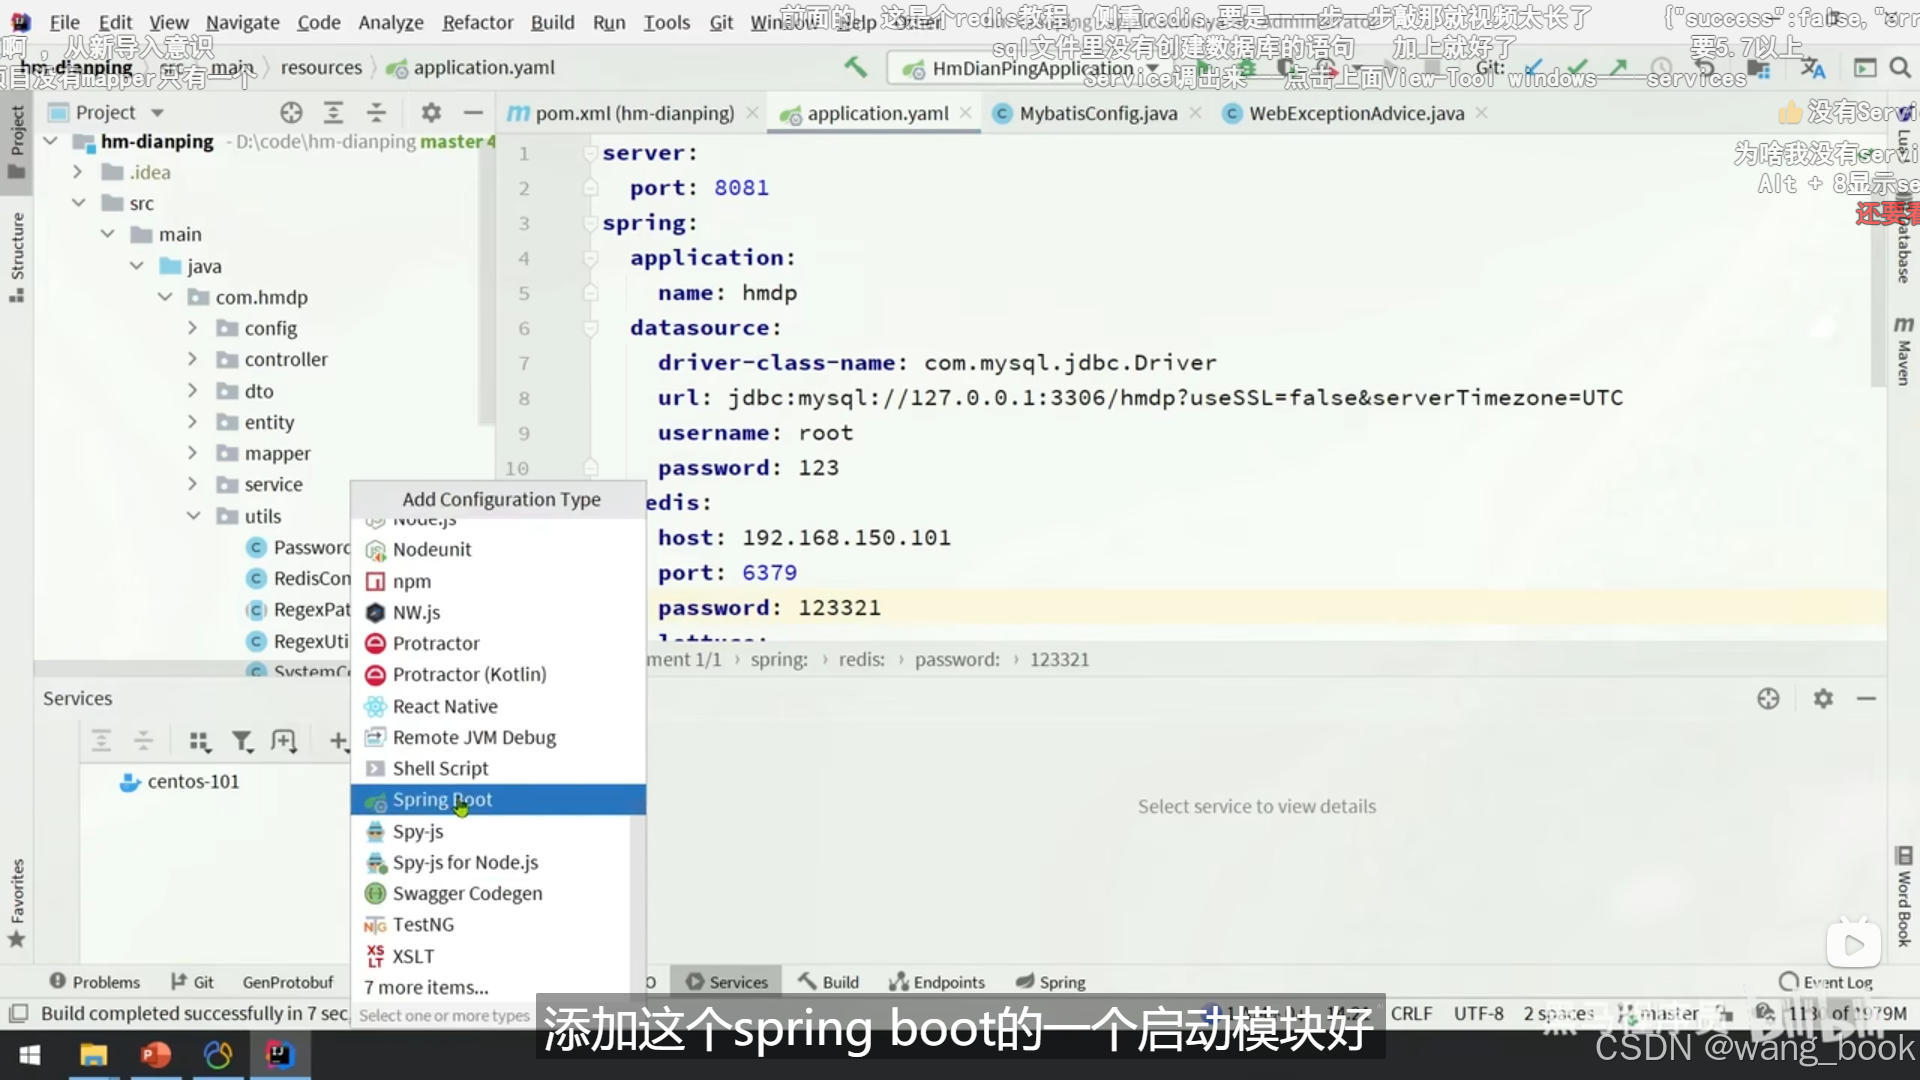Switch to MybatisConfig.java tab
Screen dimensions: 1920x1080
pyautogui.click(x=1097, y=113)
